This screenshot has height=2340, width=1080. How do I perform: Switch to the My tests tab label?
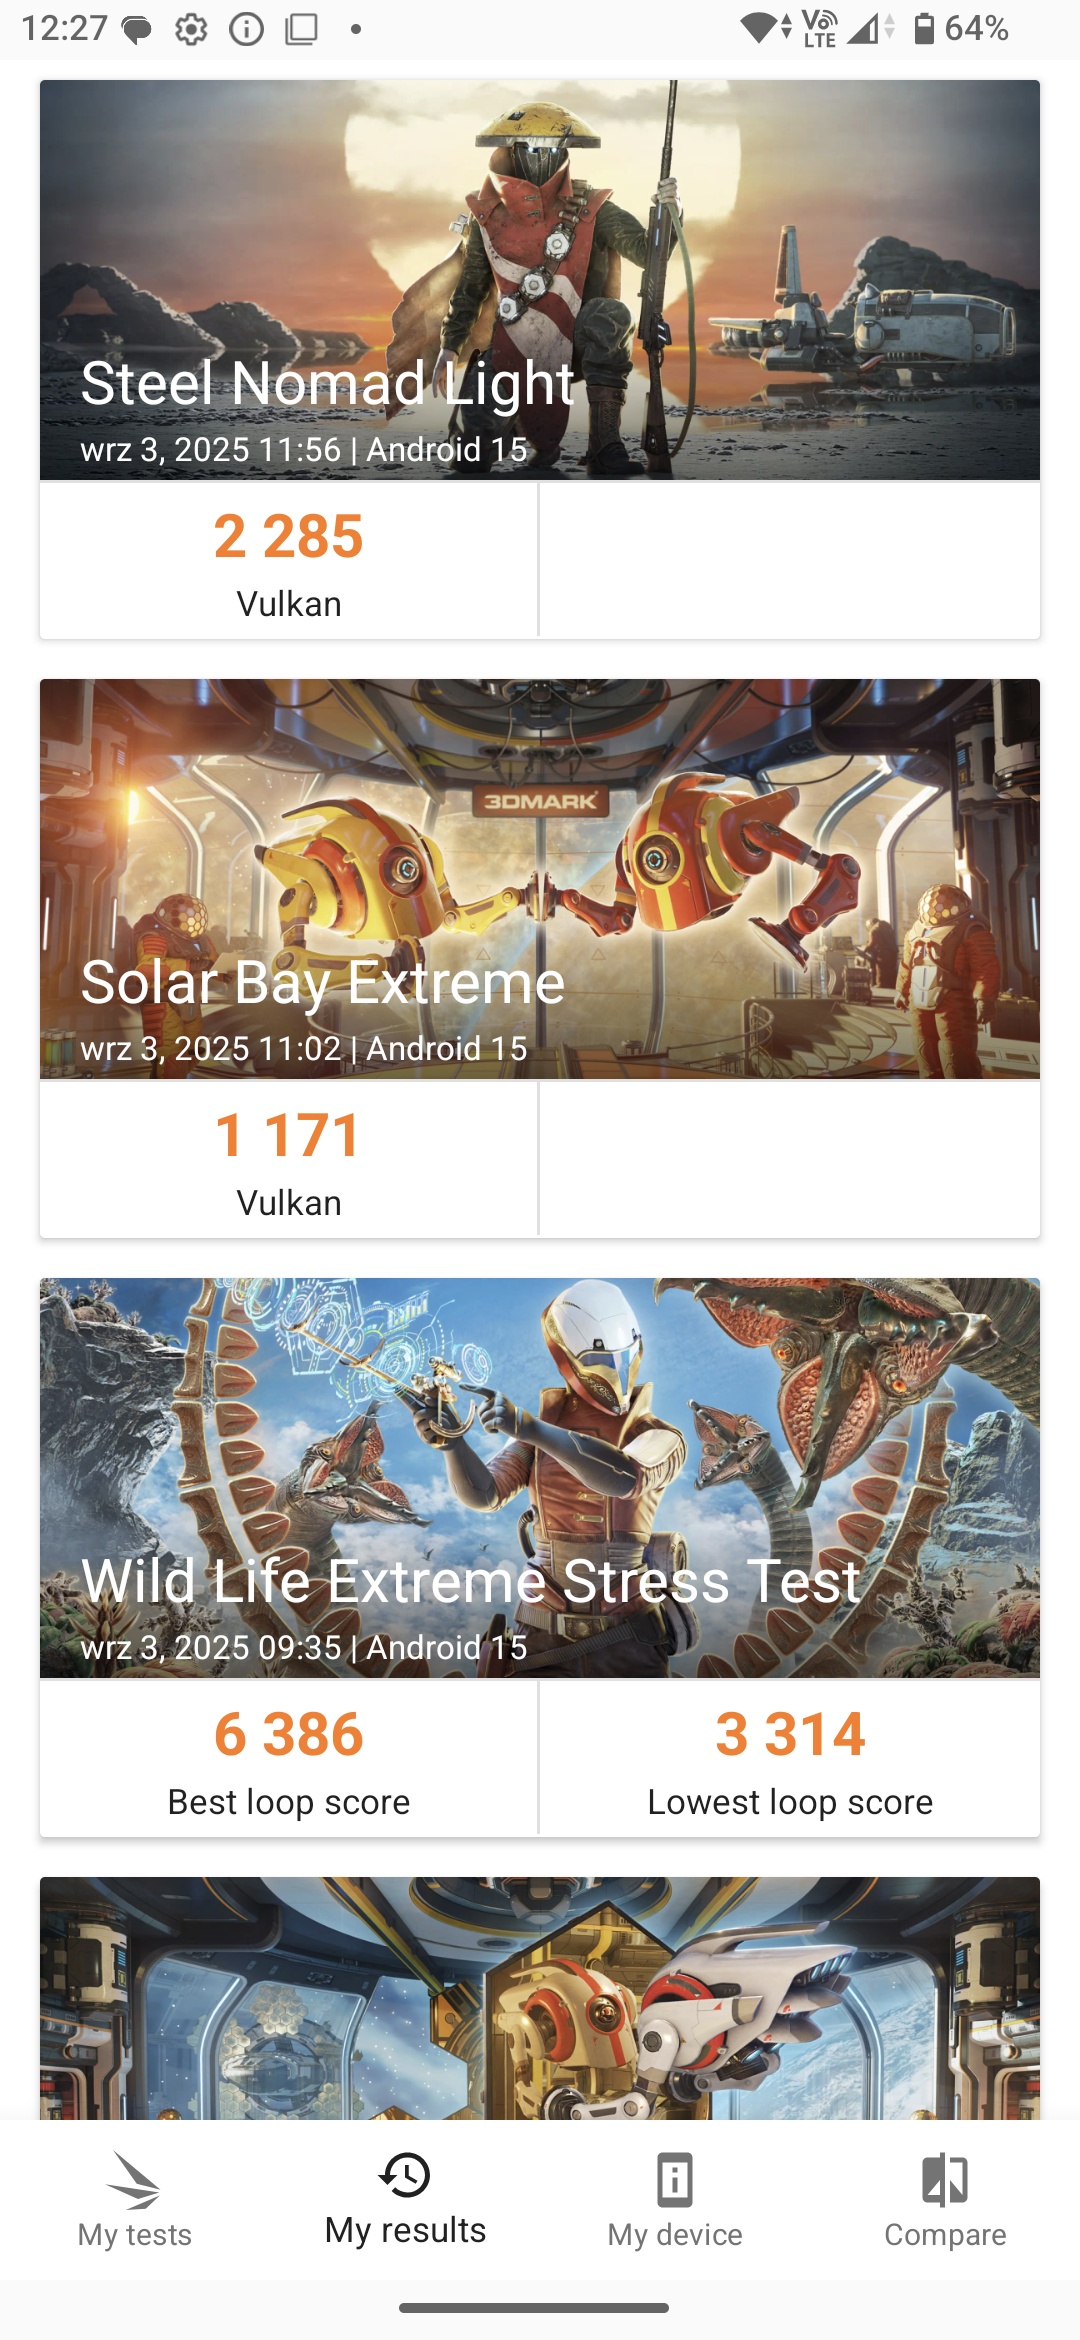coord(135,2235)
